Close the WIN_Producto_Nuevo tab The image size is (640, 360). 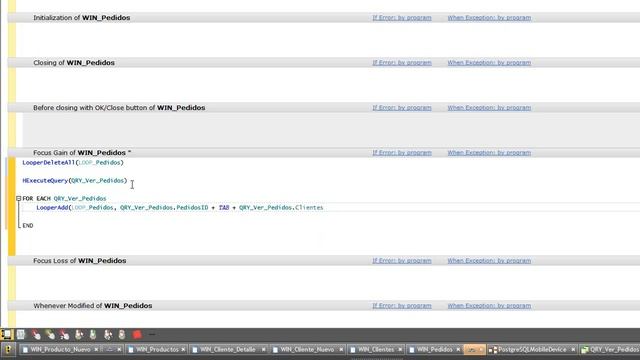coord(96,349)
